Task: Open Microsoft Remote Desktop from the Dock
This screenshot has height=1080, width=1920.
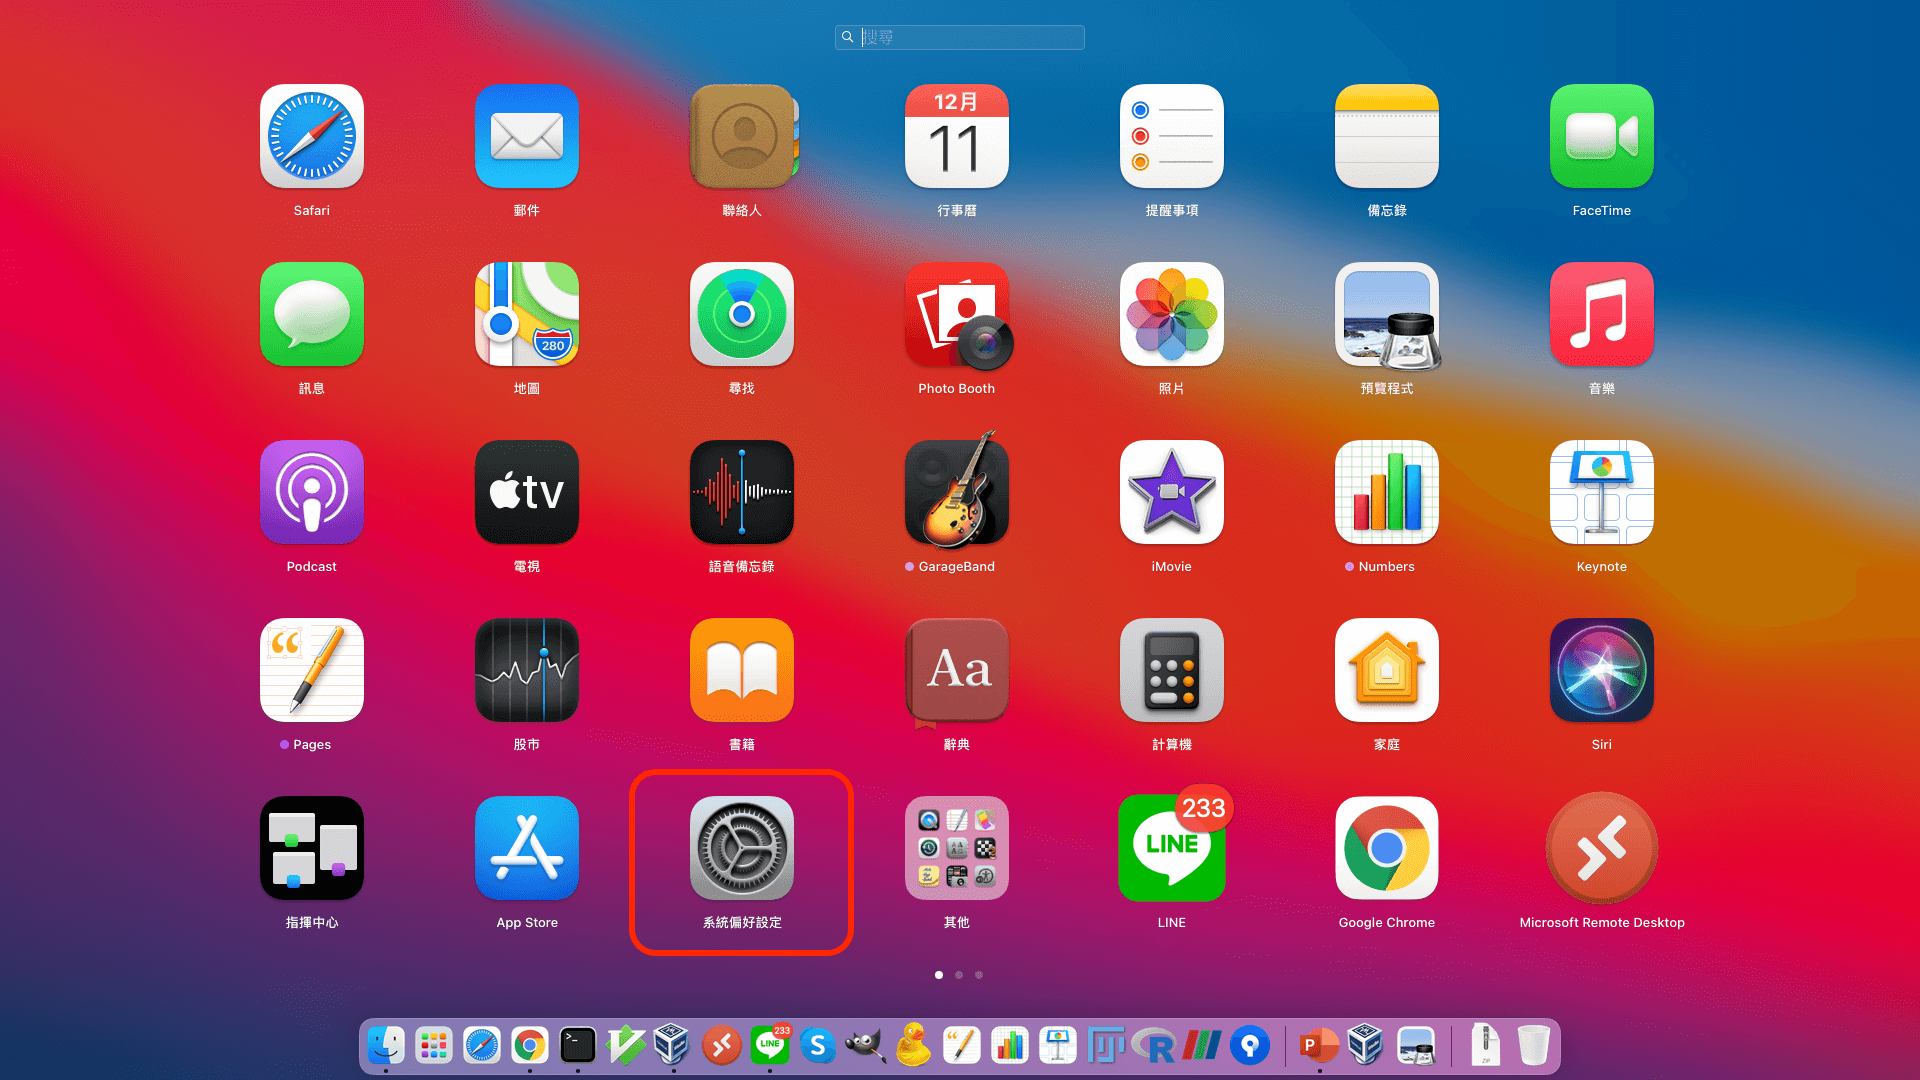Action: click(722, 1046)
